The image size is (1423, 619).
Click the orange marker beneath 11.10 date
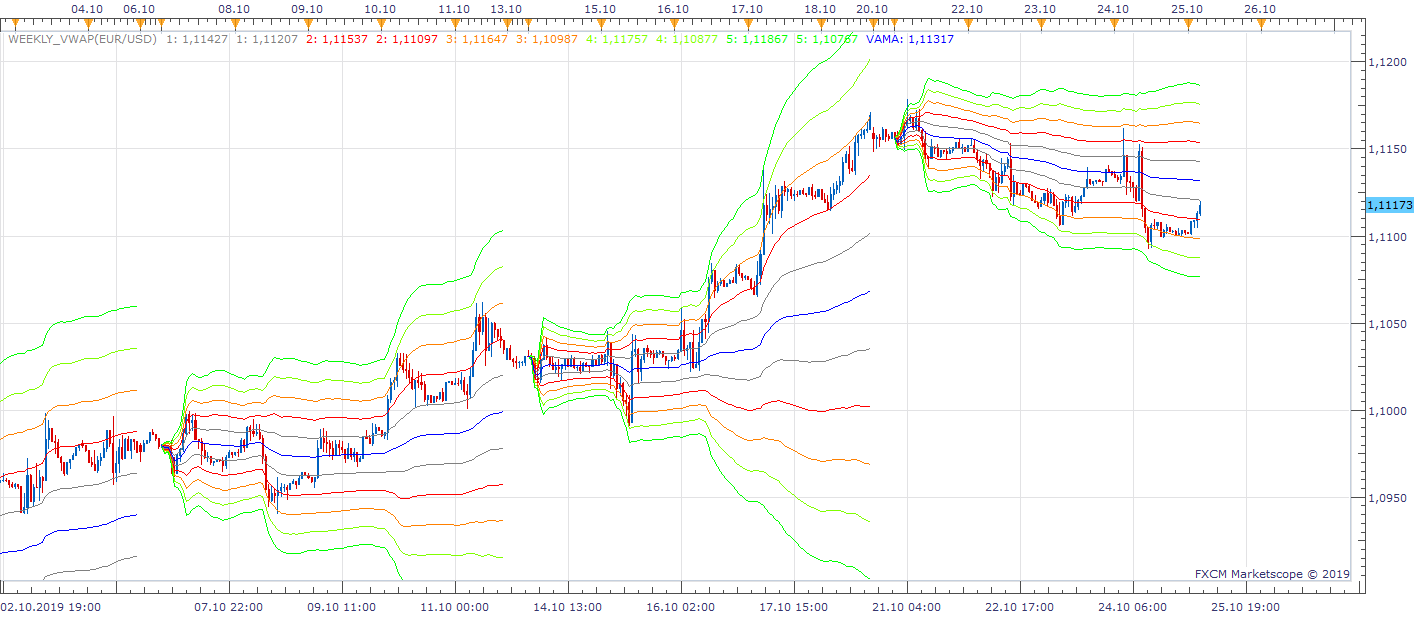point(454,22)
